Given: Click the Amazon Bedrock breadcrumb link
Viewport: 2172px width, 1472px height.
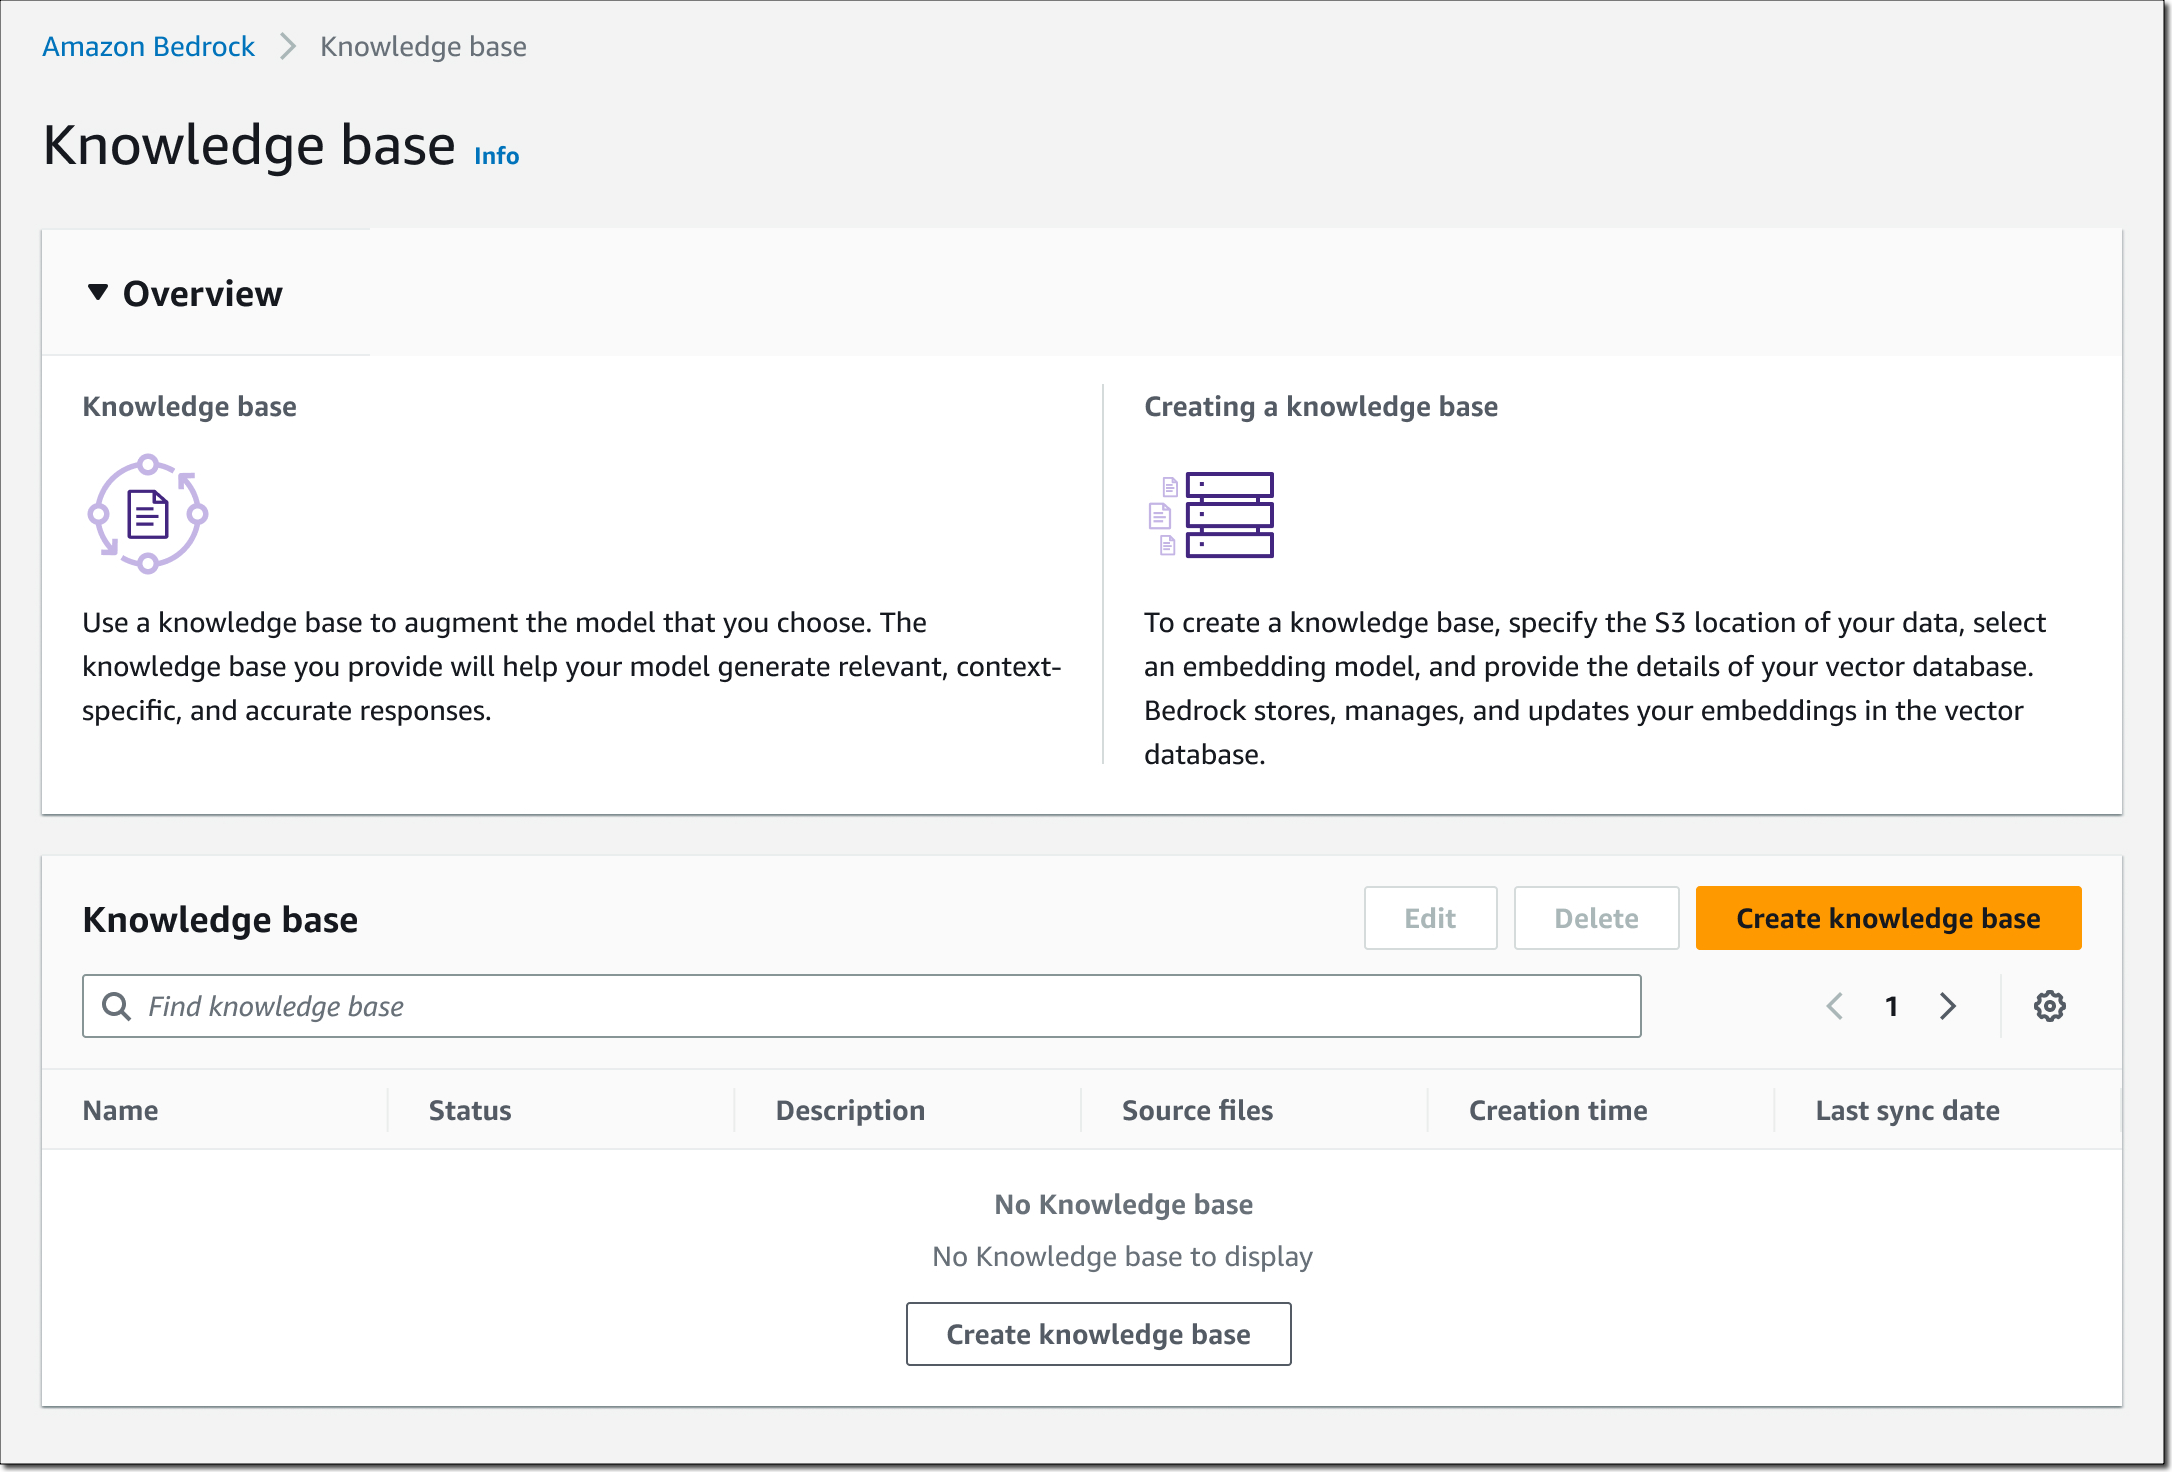Looking at the screenshot, I should [150, 44].
